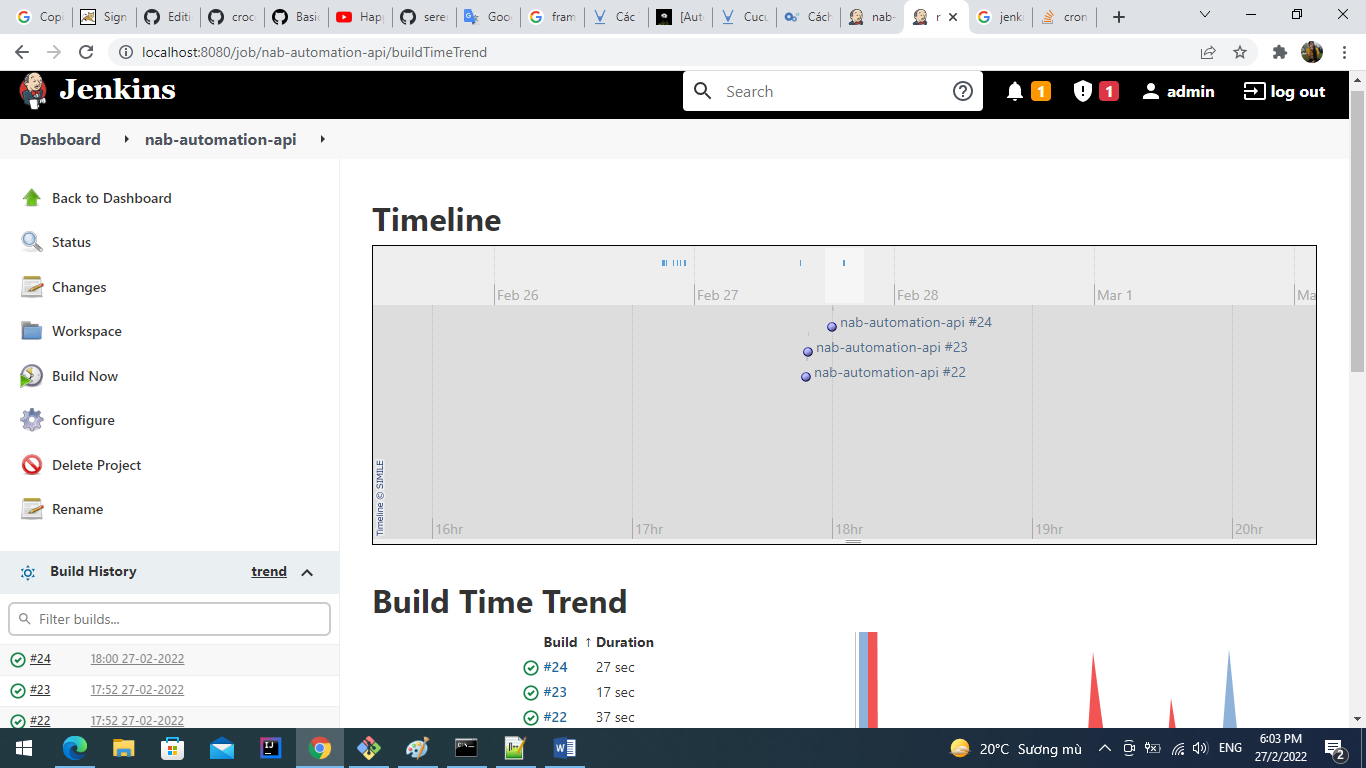The height and width of the screenshot is (768, 1366).
Task: Open a new browser tab
Action: tap(1119, 17)
